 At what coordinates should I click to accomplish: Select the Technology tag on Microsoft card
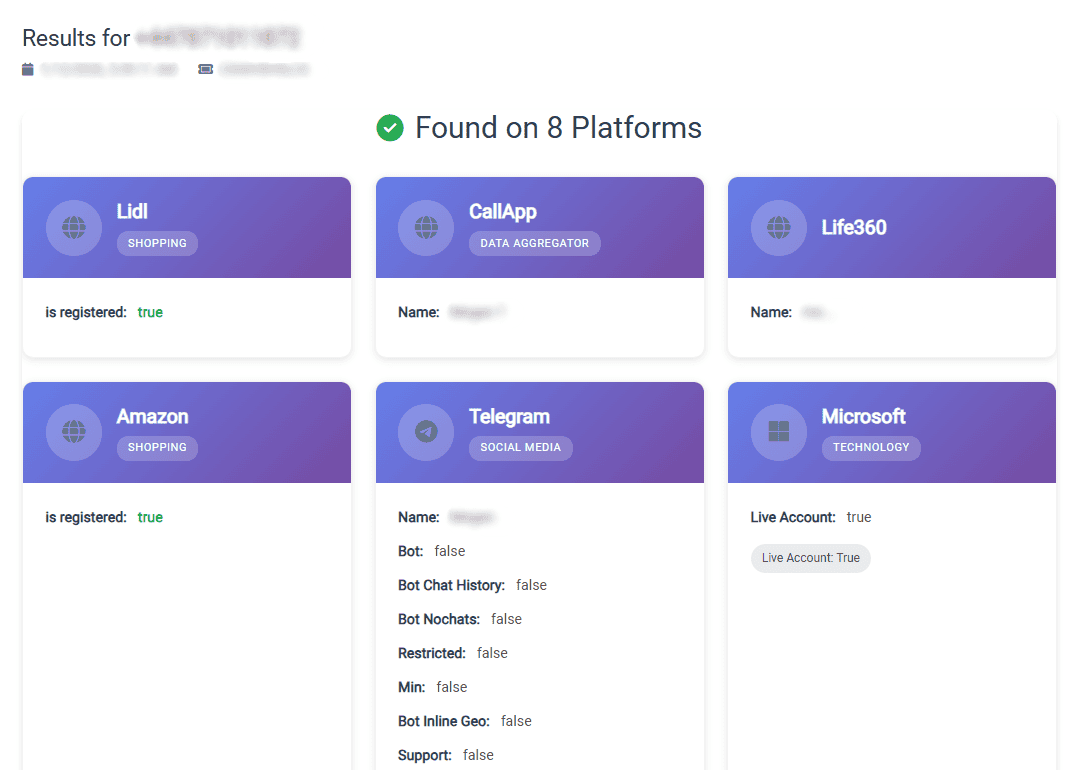pyautogui.click(x=871, y=447)
